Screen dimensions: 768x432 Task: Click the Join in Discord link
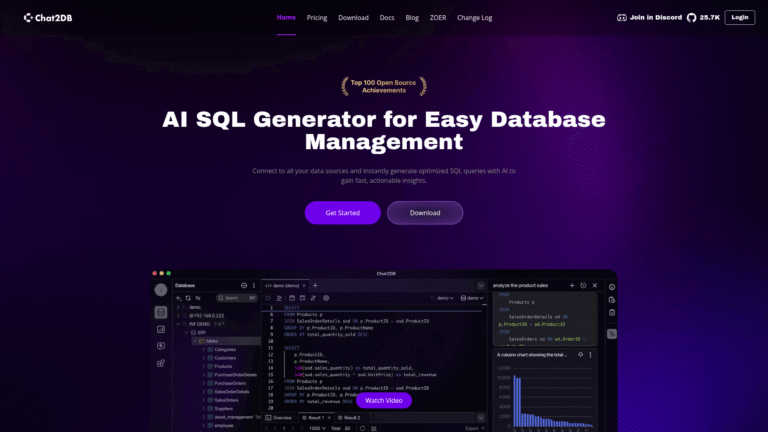655,18
